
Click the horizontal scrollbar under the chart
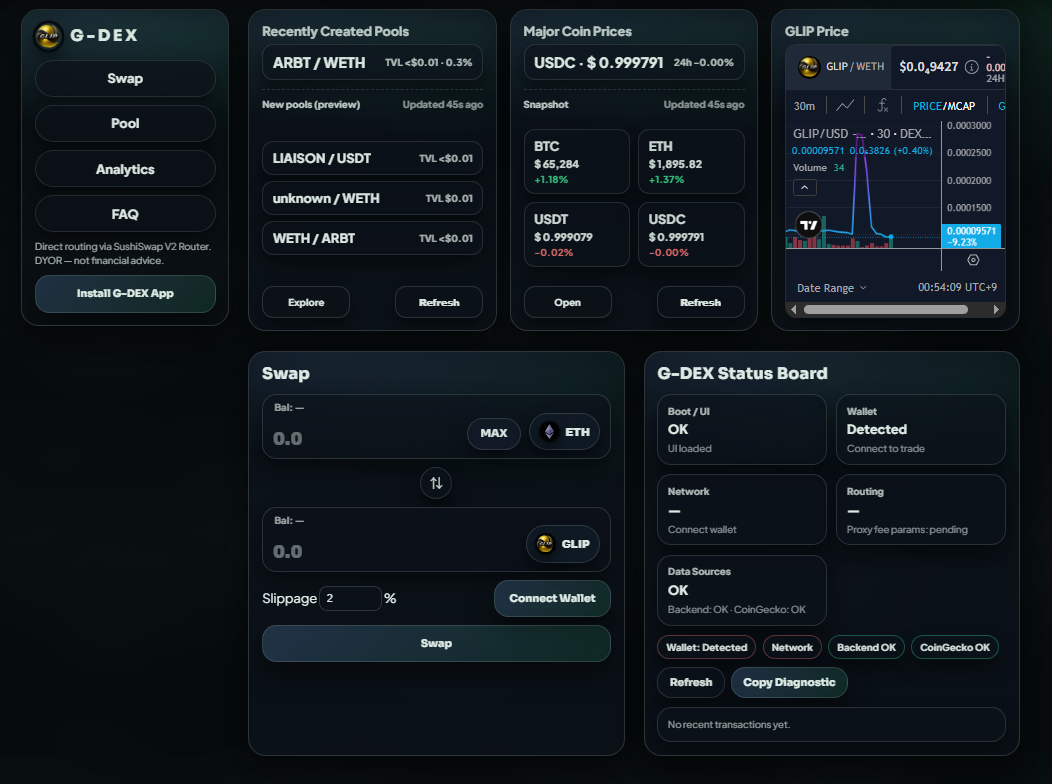(x=886, y=309)
